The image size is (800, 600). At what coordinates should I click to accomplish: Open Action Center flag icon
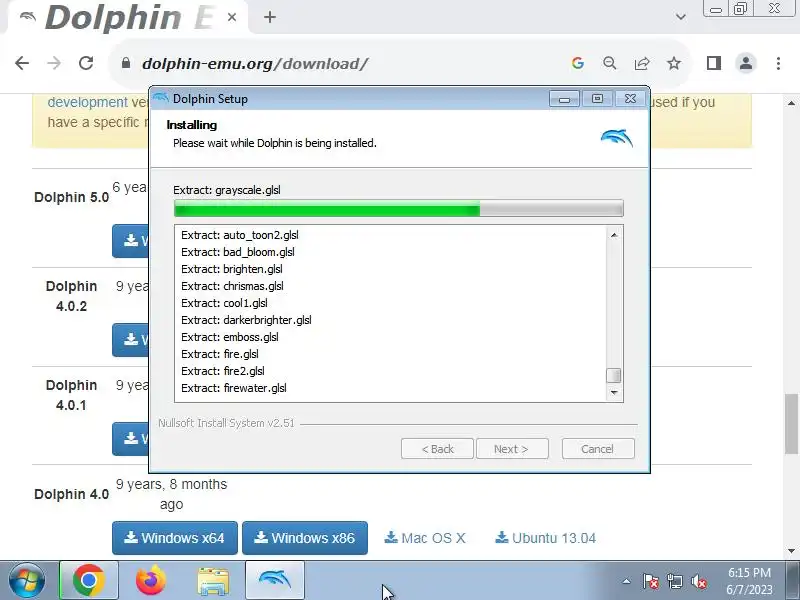coord(651,581)
